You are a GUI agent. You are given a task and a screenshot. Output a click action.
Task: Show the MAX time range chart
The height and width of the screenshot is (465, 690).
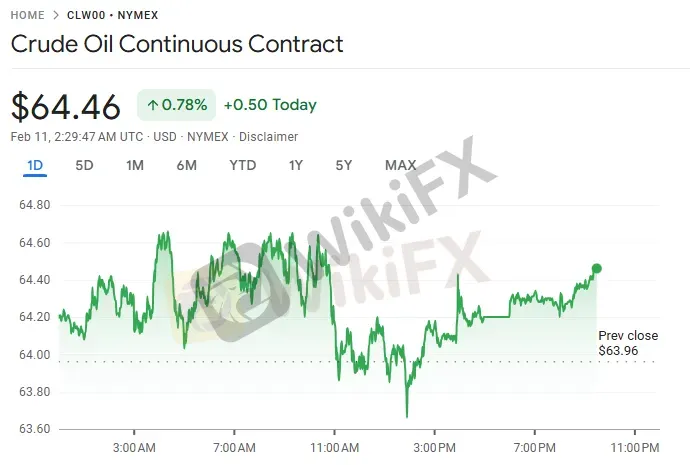coord(400,165)
